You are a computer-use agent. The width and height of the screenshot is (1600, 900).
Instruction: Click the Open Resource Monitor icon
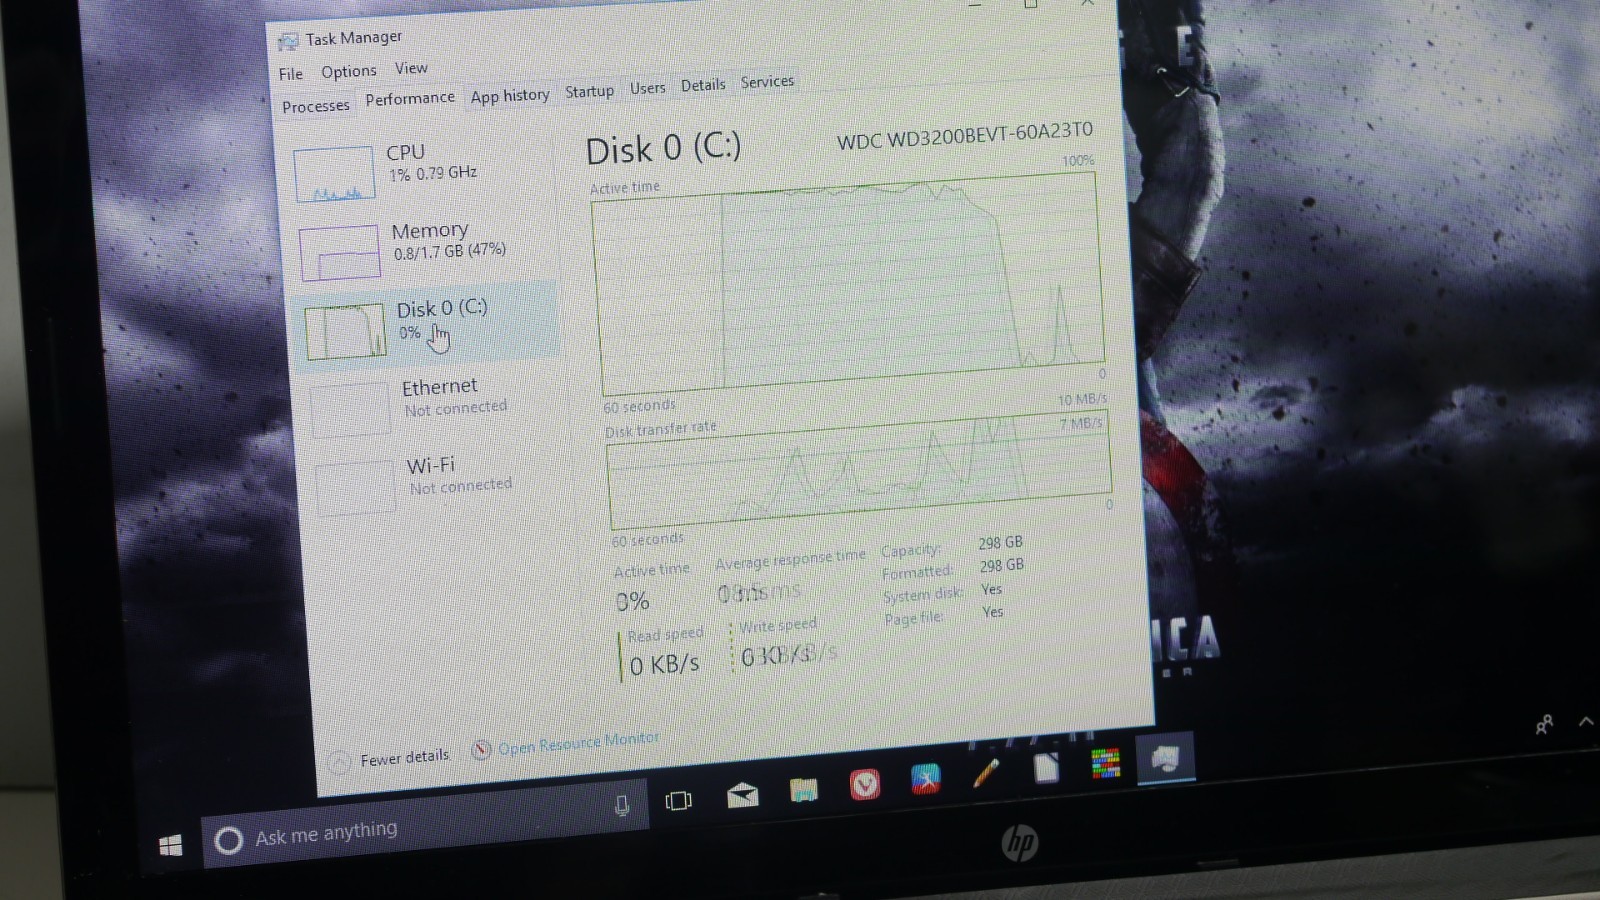[481, 750]
